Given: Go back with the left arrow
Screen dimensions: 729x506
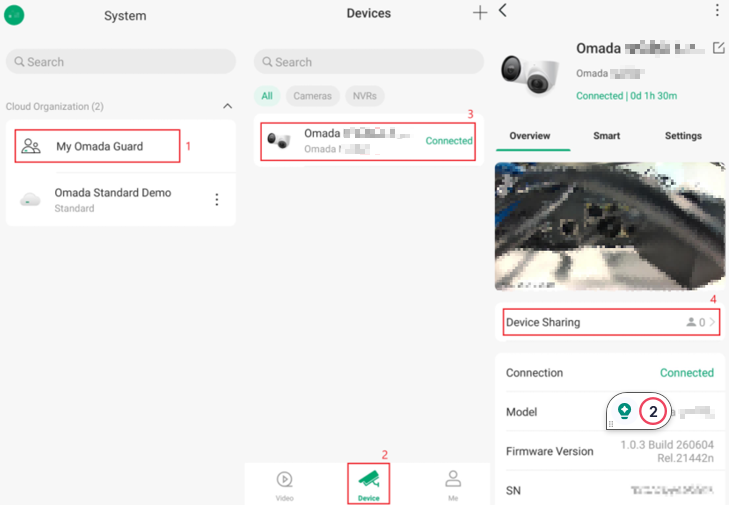Looking at the screenshot, I should coord(503,10).
